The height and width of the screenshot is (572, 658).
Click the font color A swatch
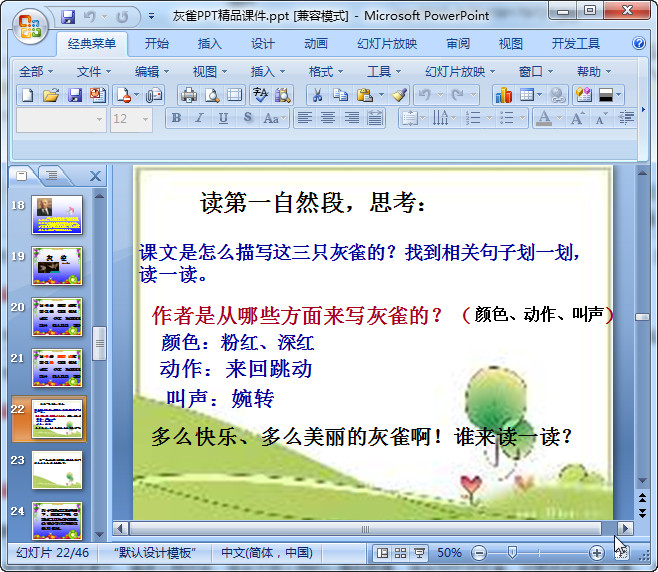544,119
